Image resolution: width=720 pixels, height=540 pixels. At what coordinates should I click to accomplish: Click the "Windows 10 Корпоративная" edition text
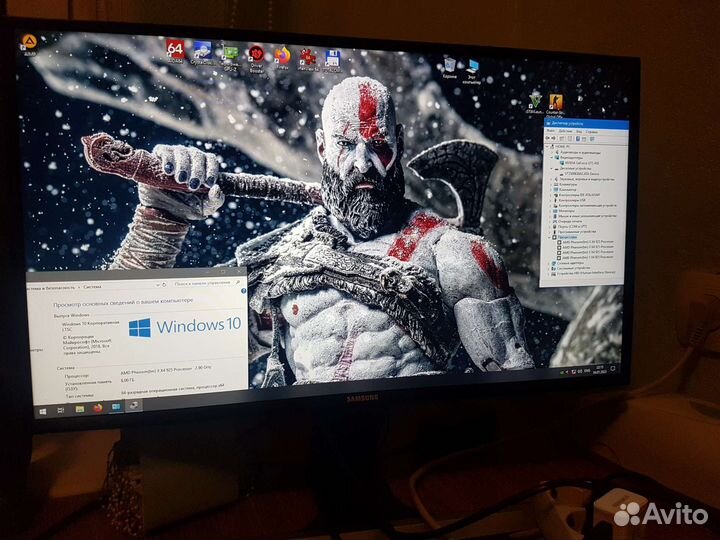click(90, 323)
